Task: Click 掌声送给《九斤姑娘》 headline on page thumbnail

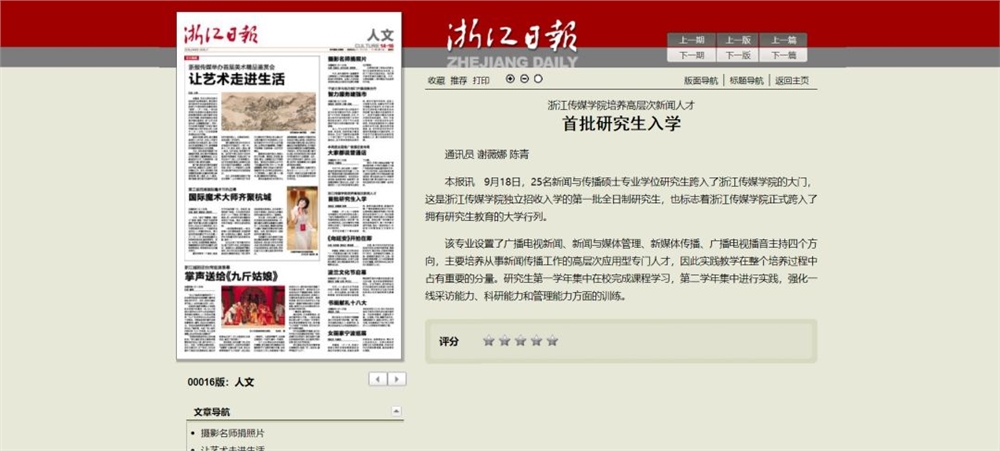Action: (x=232, y=276)
